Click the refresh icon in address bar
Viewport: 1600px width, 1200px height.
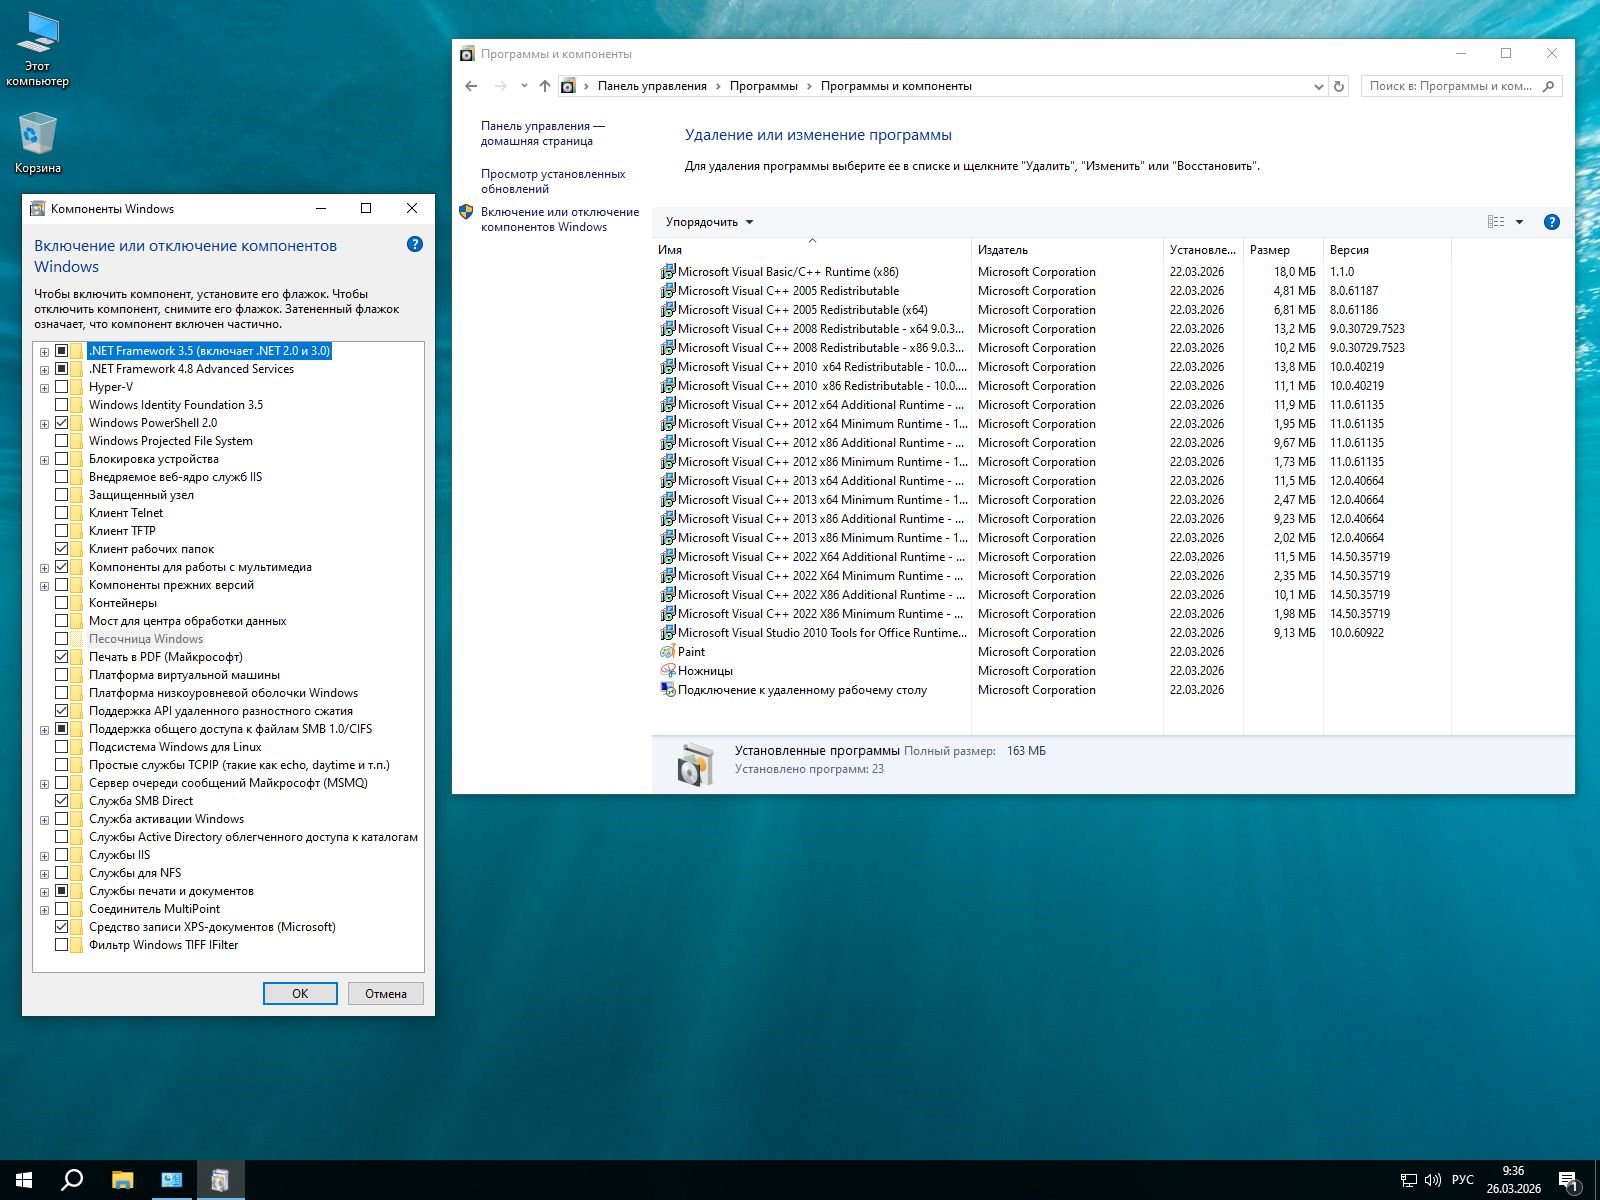pyautogui.click(x=1339, y=86)
